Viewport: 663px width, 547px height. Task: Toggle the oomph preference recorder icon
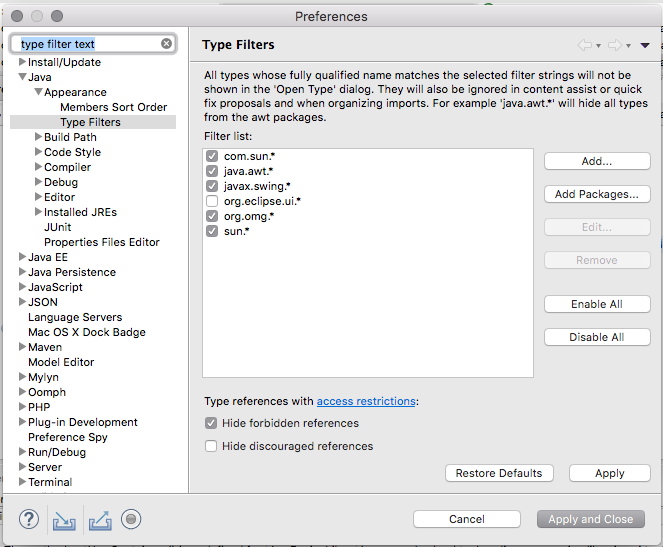click(x=131, y=519)
